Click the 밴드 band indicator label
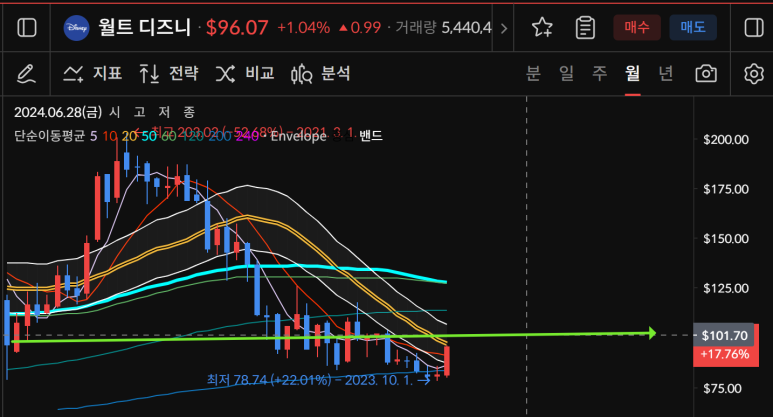Viewport: 773px width, 417px height. click(x=371, y=136)
